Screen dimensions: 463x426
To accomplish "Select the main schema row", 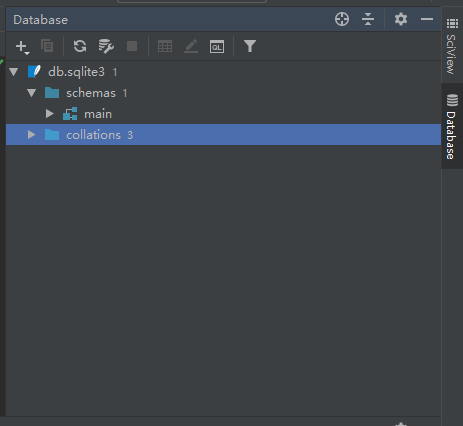I will point(223,114).
